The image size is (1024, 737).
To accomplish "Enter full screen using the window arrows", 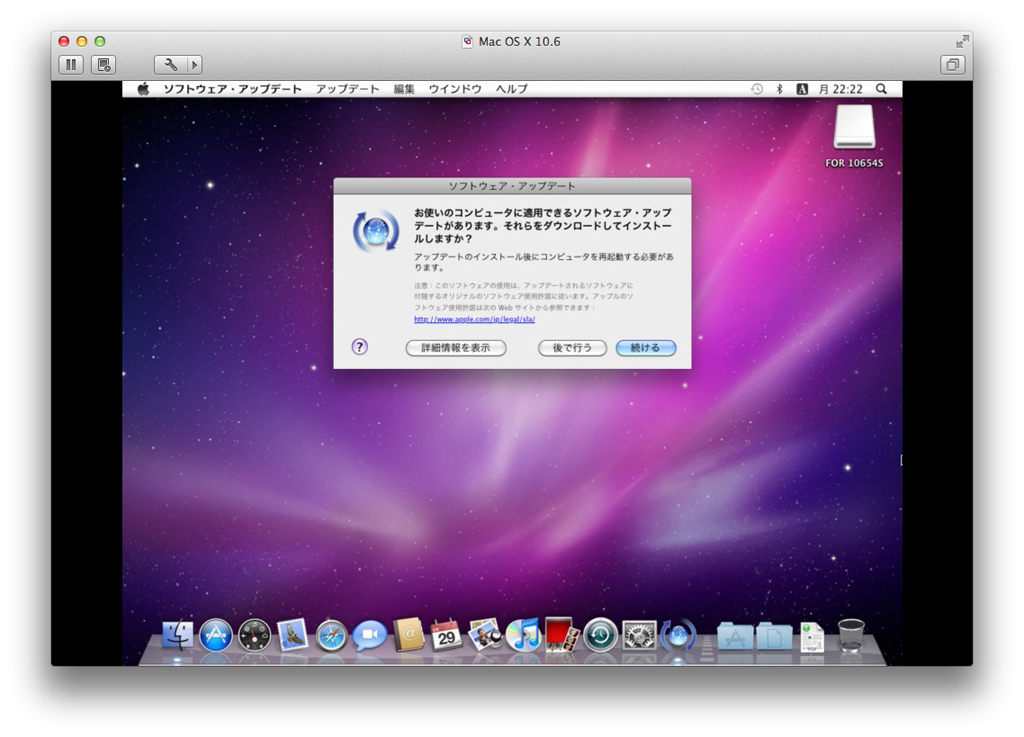I will (961, 41).
